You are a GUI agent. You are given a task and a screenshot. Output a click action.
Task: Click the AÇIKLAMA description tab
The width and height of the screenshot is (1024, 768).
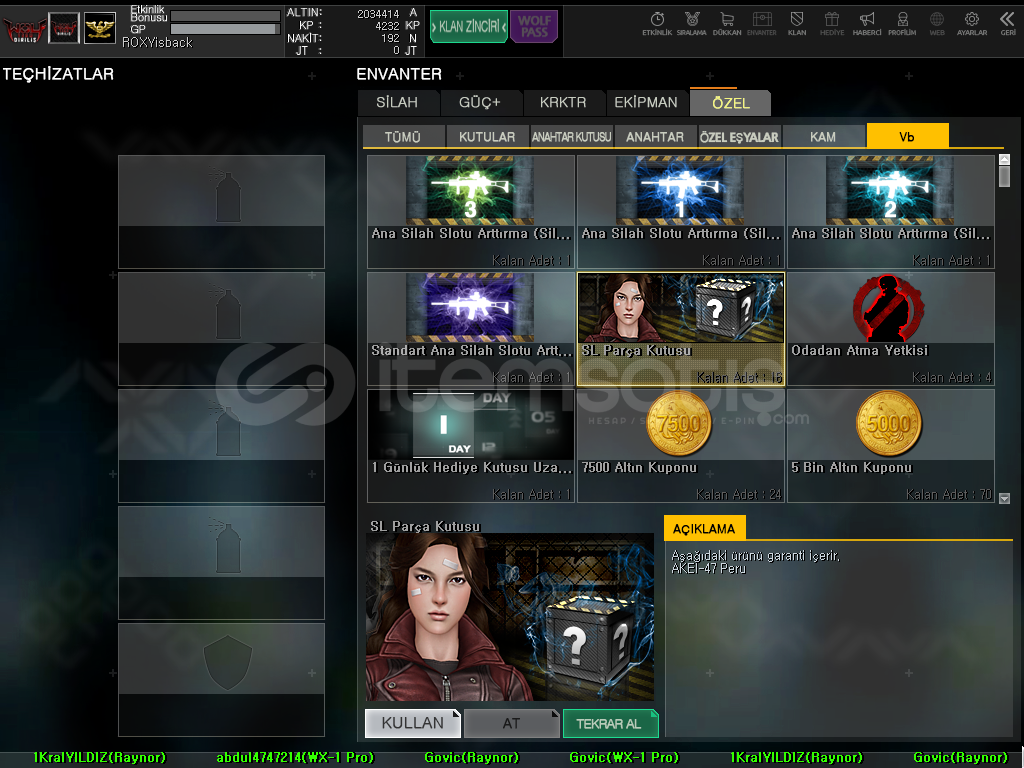click(704, 528)
